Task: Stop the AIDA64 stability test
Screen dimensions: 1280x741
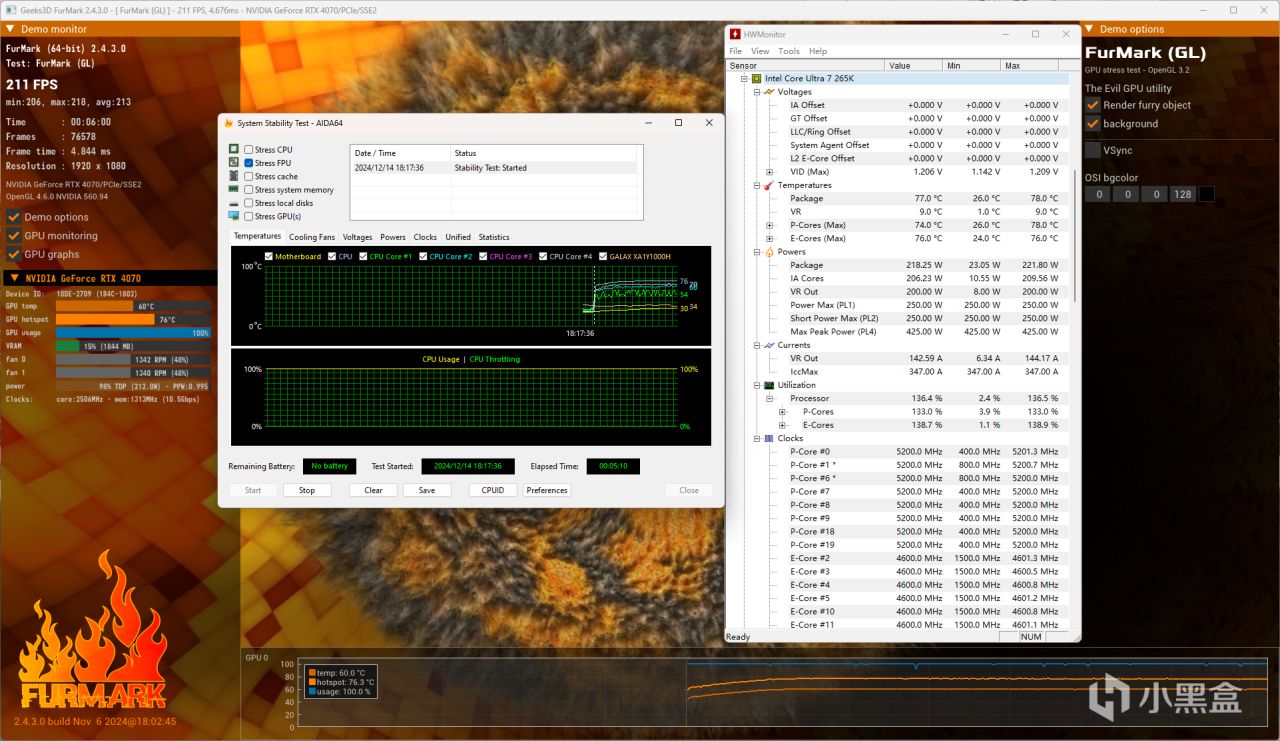Action: pyautogui.click(x=307, y=490)
